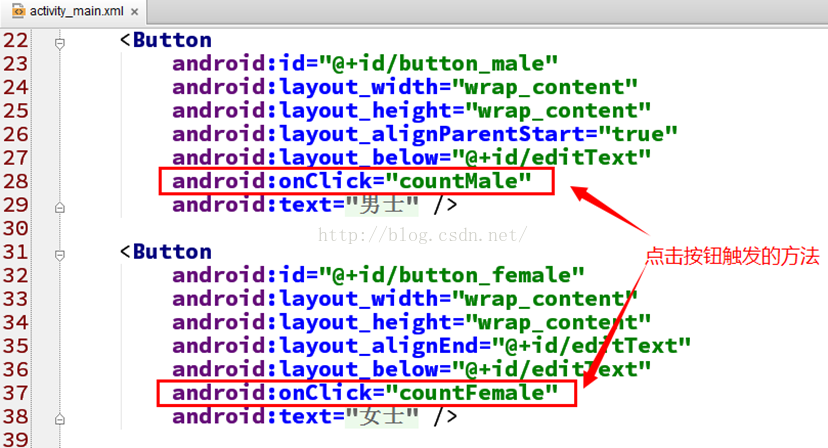Place cursor on second Button tag, line 31
Viewport: 828px width, 448px height.
[x=166, y=252]
